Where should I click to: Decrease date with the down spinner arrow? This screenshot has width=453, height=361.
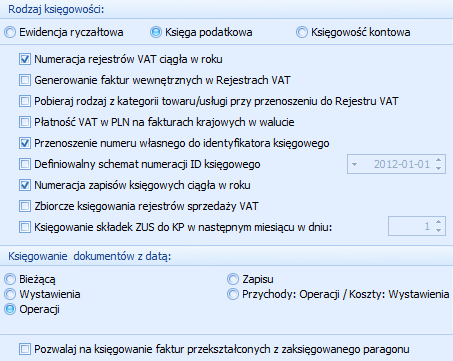tap(439, 168)
